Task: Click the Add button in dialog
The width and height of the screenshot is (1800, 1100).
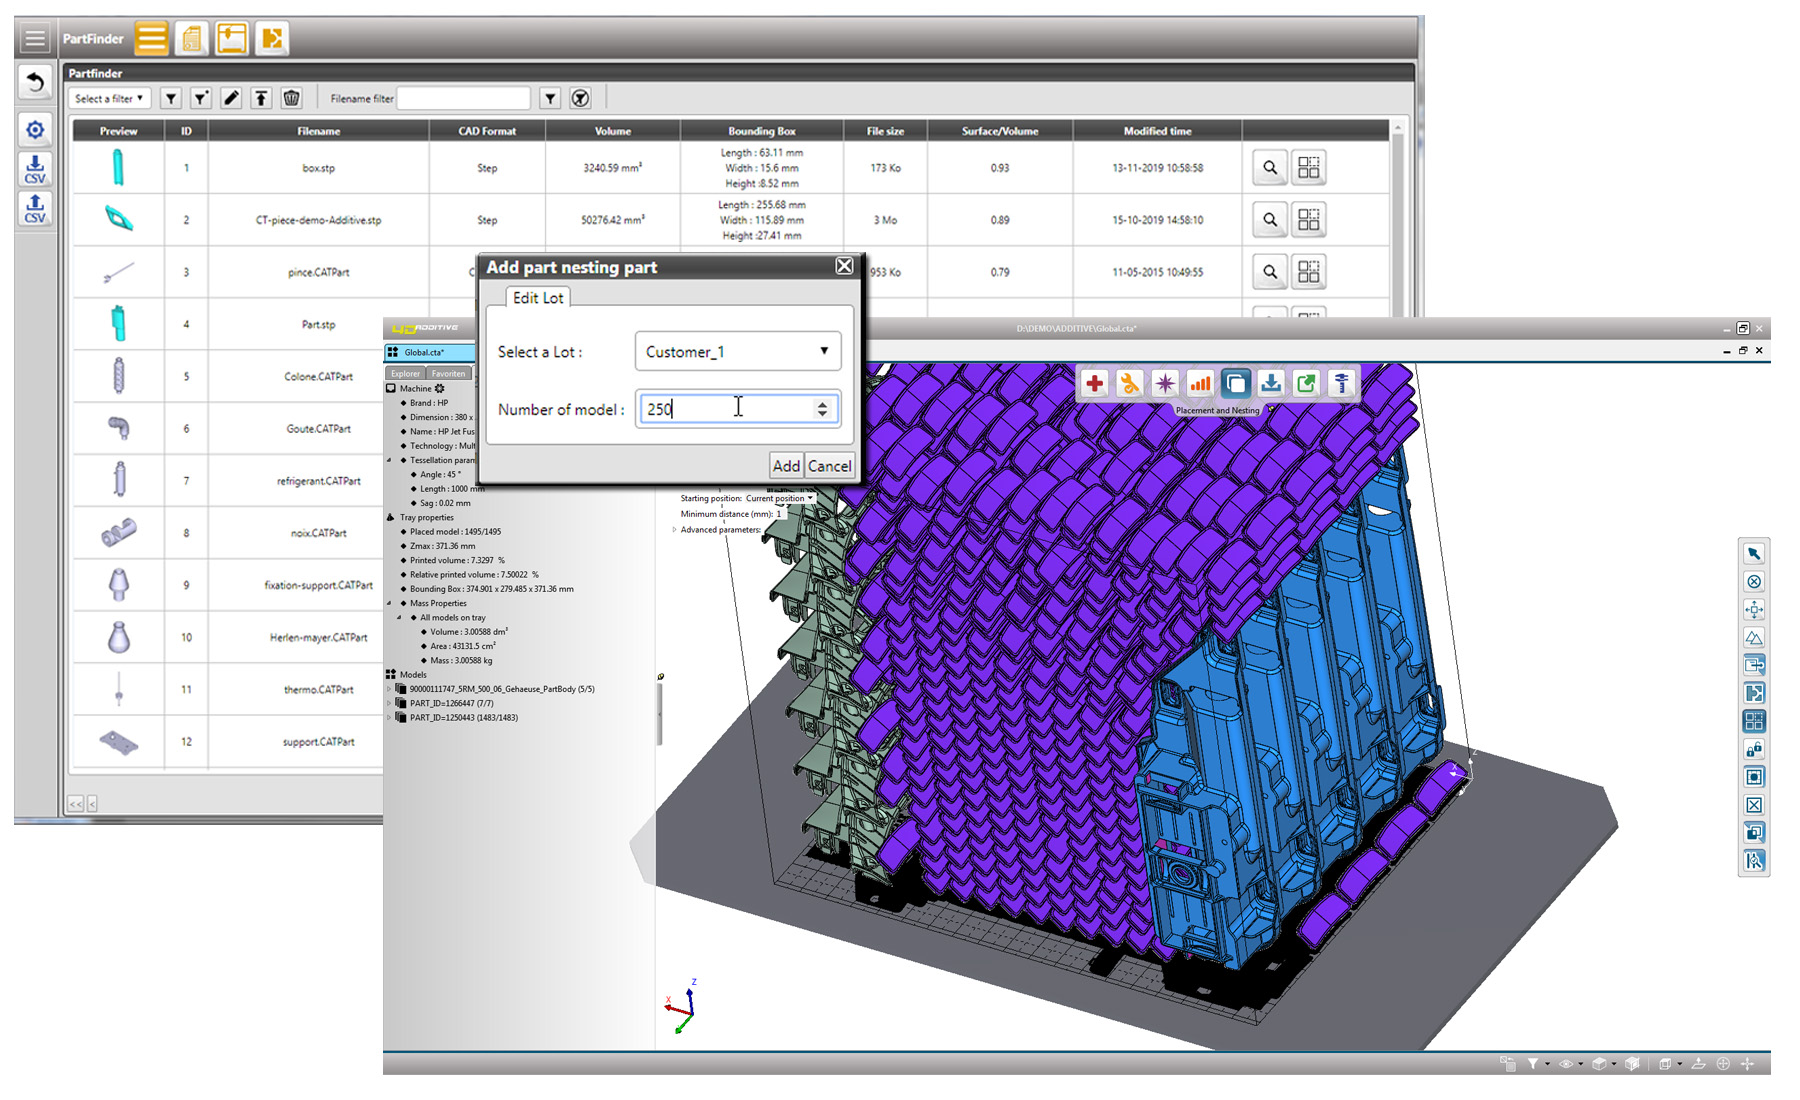Action: (786, 466)
